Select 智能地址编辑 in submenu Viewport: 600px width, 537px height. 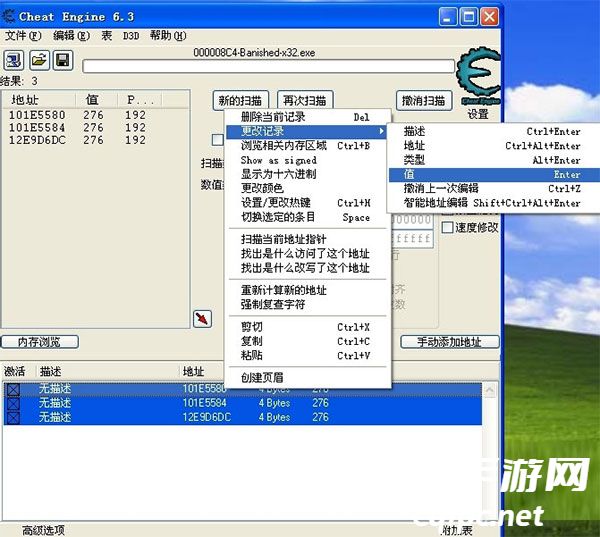(494, 203)
